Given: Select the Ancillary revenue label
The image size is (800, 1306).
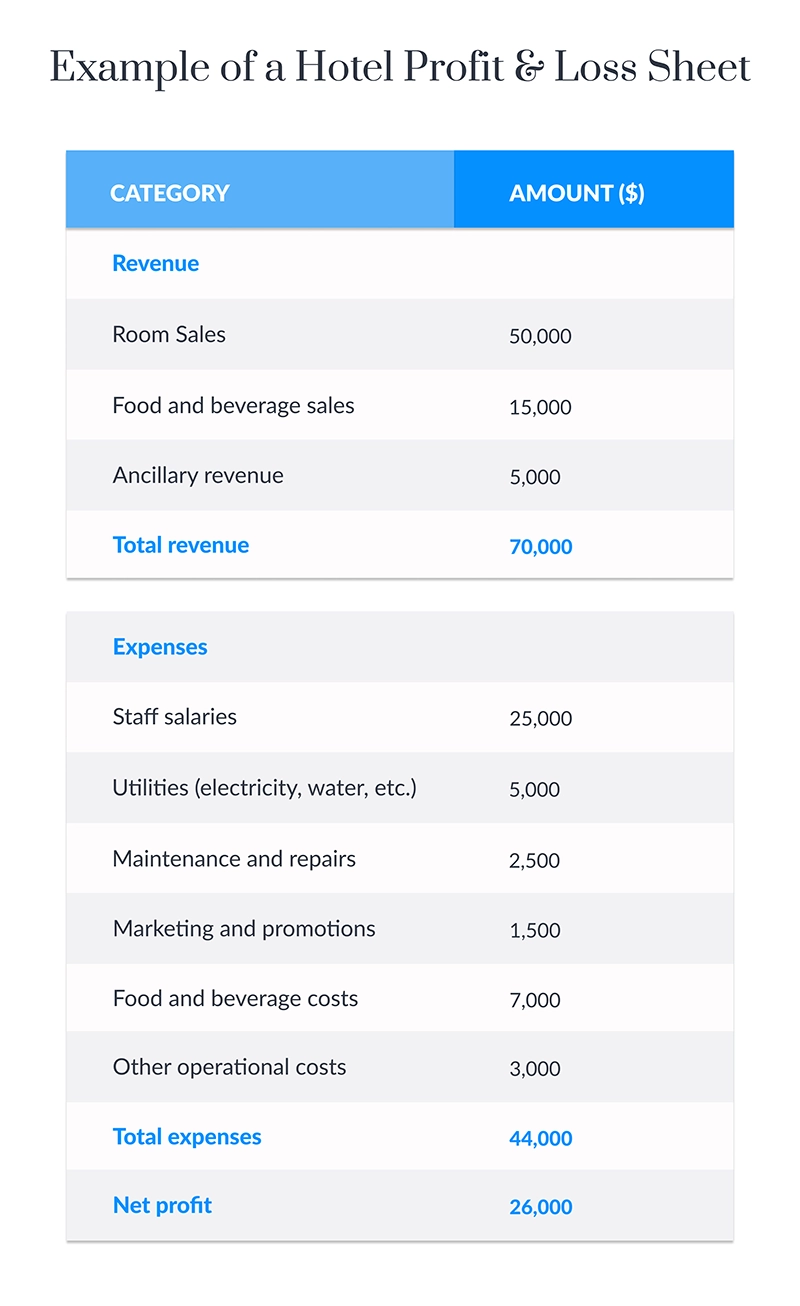Looking at the screenshot, I should click(x=198, y=475).
